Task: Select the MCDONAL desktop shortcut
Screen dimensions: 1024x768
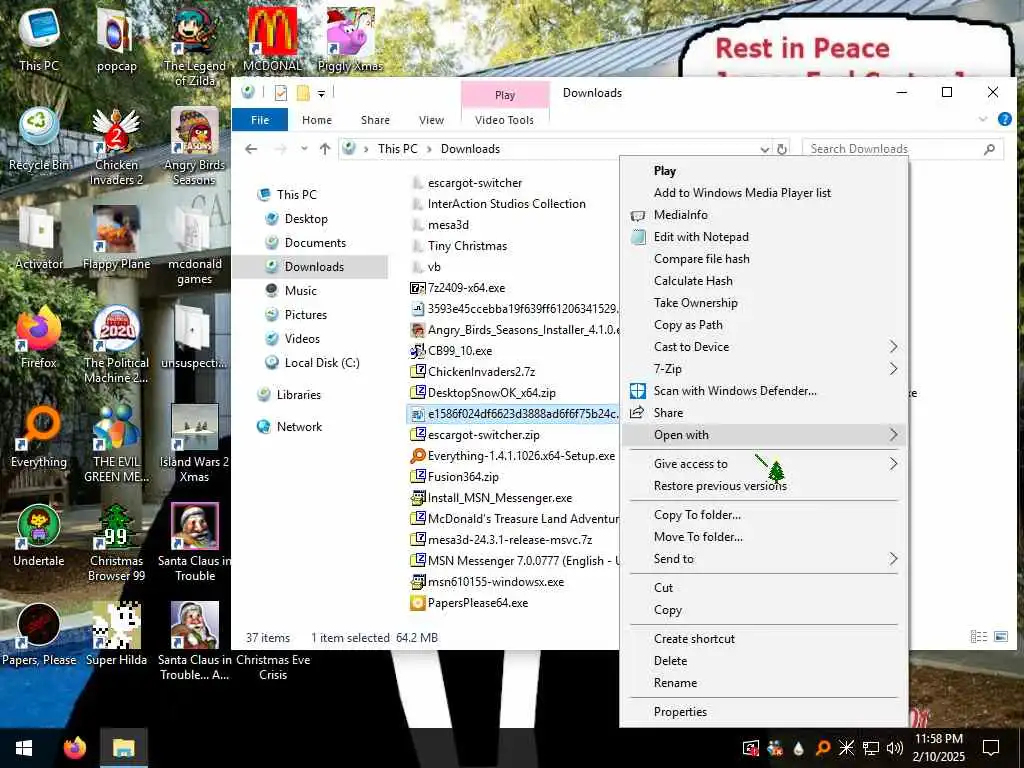Action: [272, 40]
